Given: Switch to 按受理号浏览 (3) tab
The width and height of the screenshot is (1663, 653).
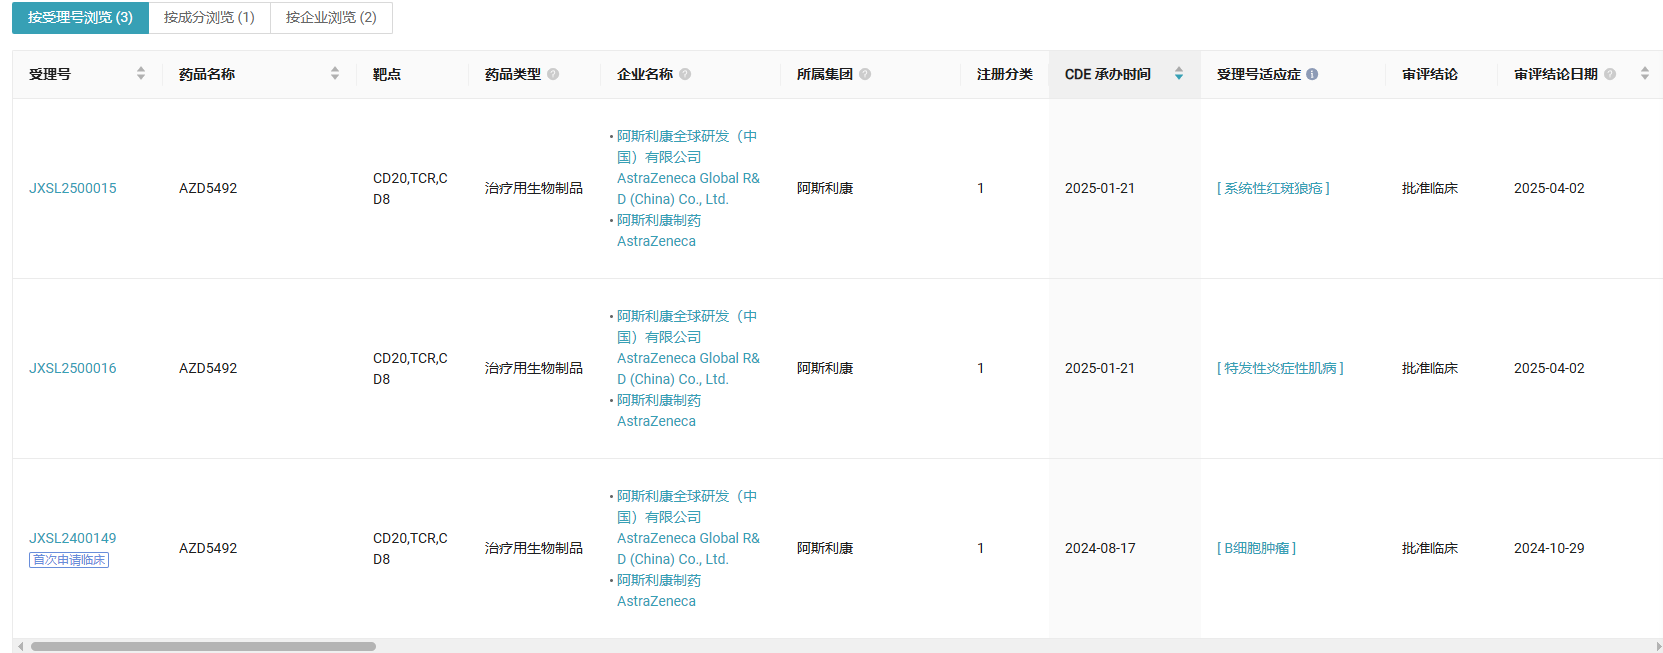Looking at the screenshot, I should (80, 18).
